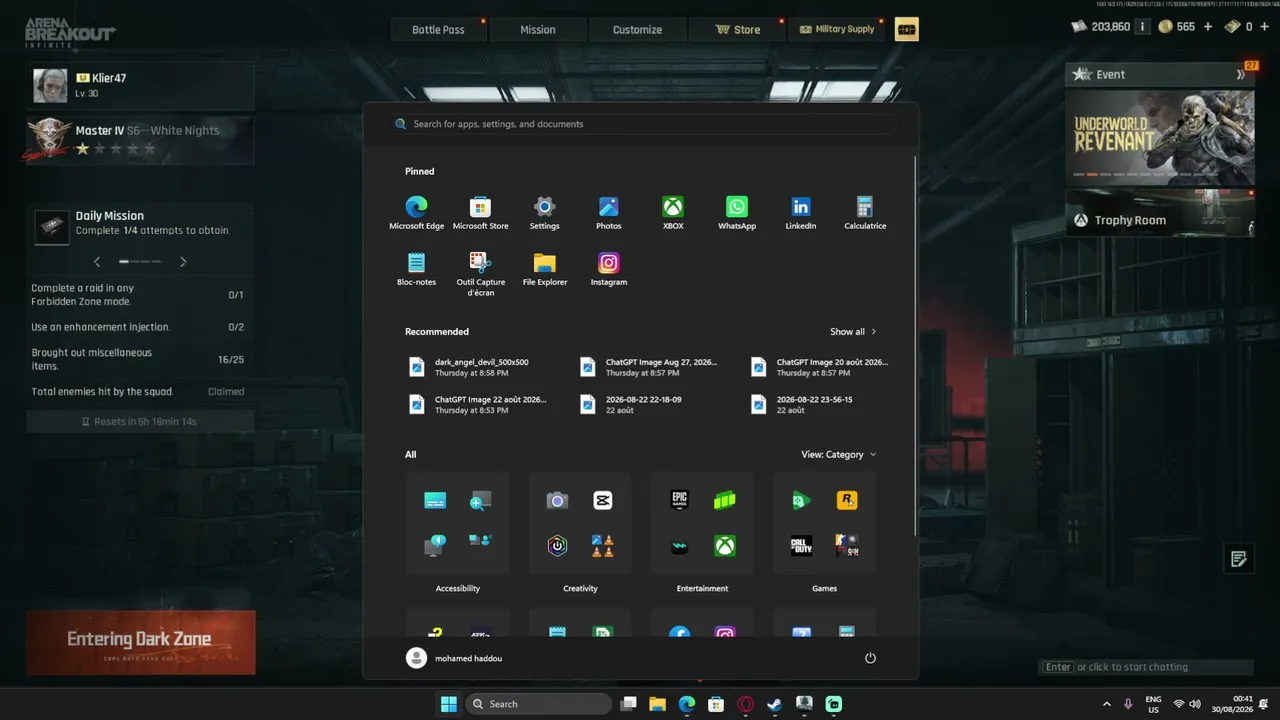Open the Camera app in Creativity category

coord(557,500)
